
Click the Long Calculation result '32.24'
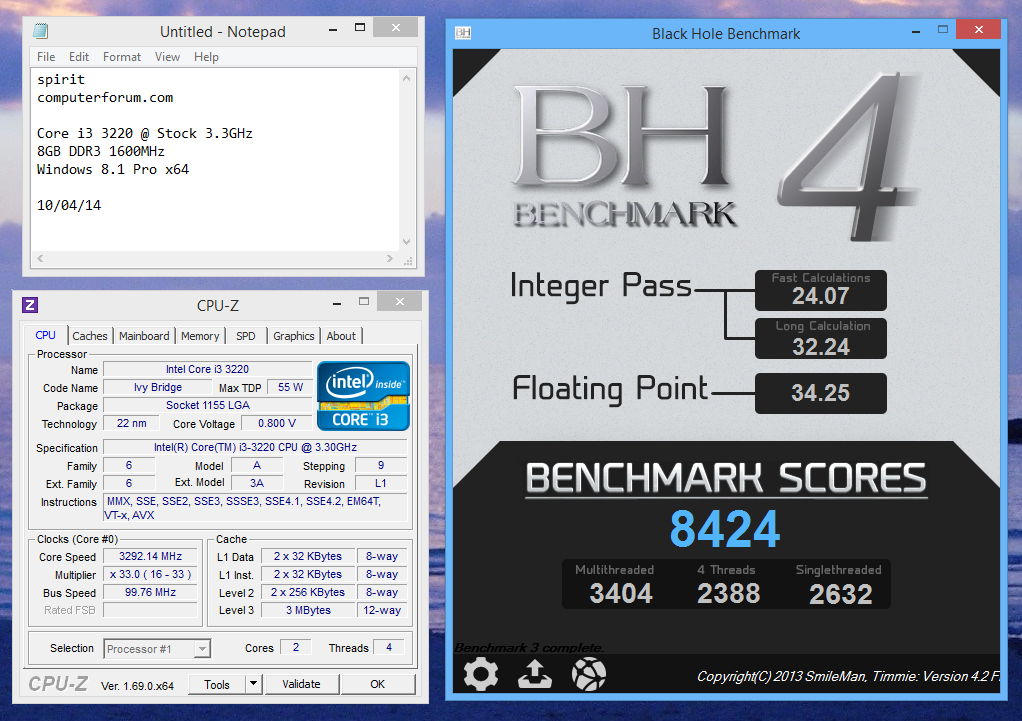point(821,347)
